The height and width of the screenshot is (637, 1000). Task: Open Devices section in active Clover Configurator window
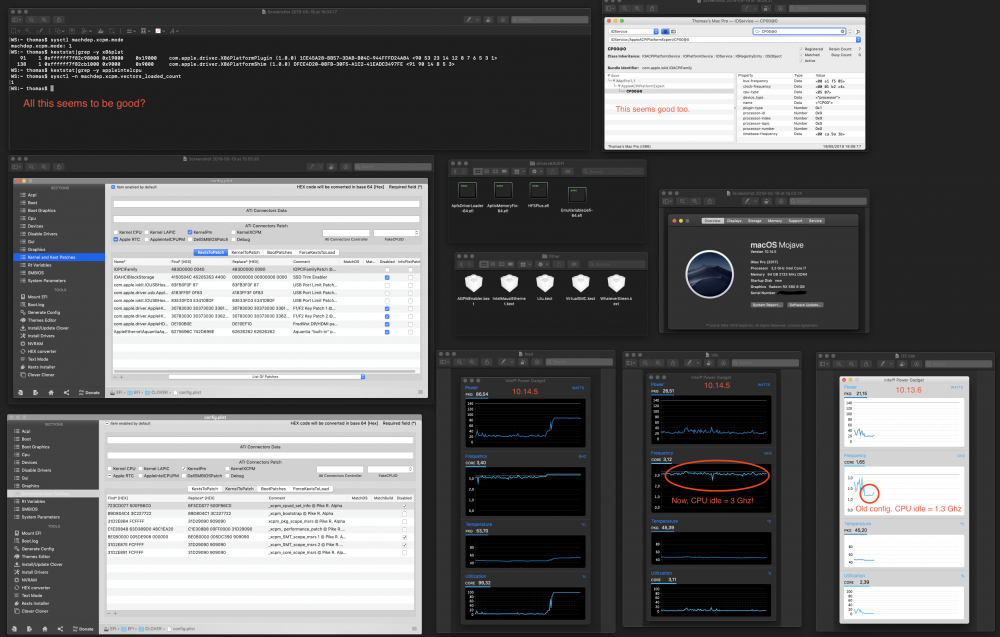[x=35, y=226]
